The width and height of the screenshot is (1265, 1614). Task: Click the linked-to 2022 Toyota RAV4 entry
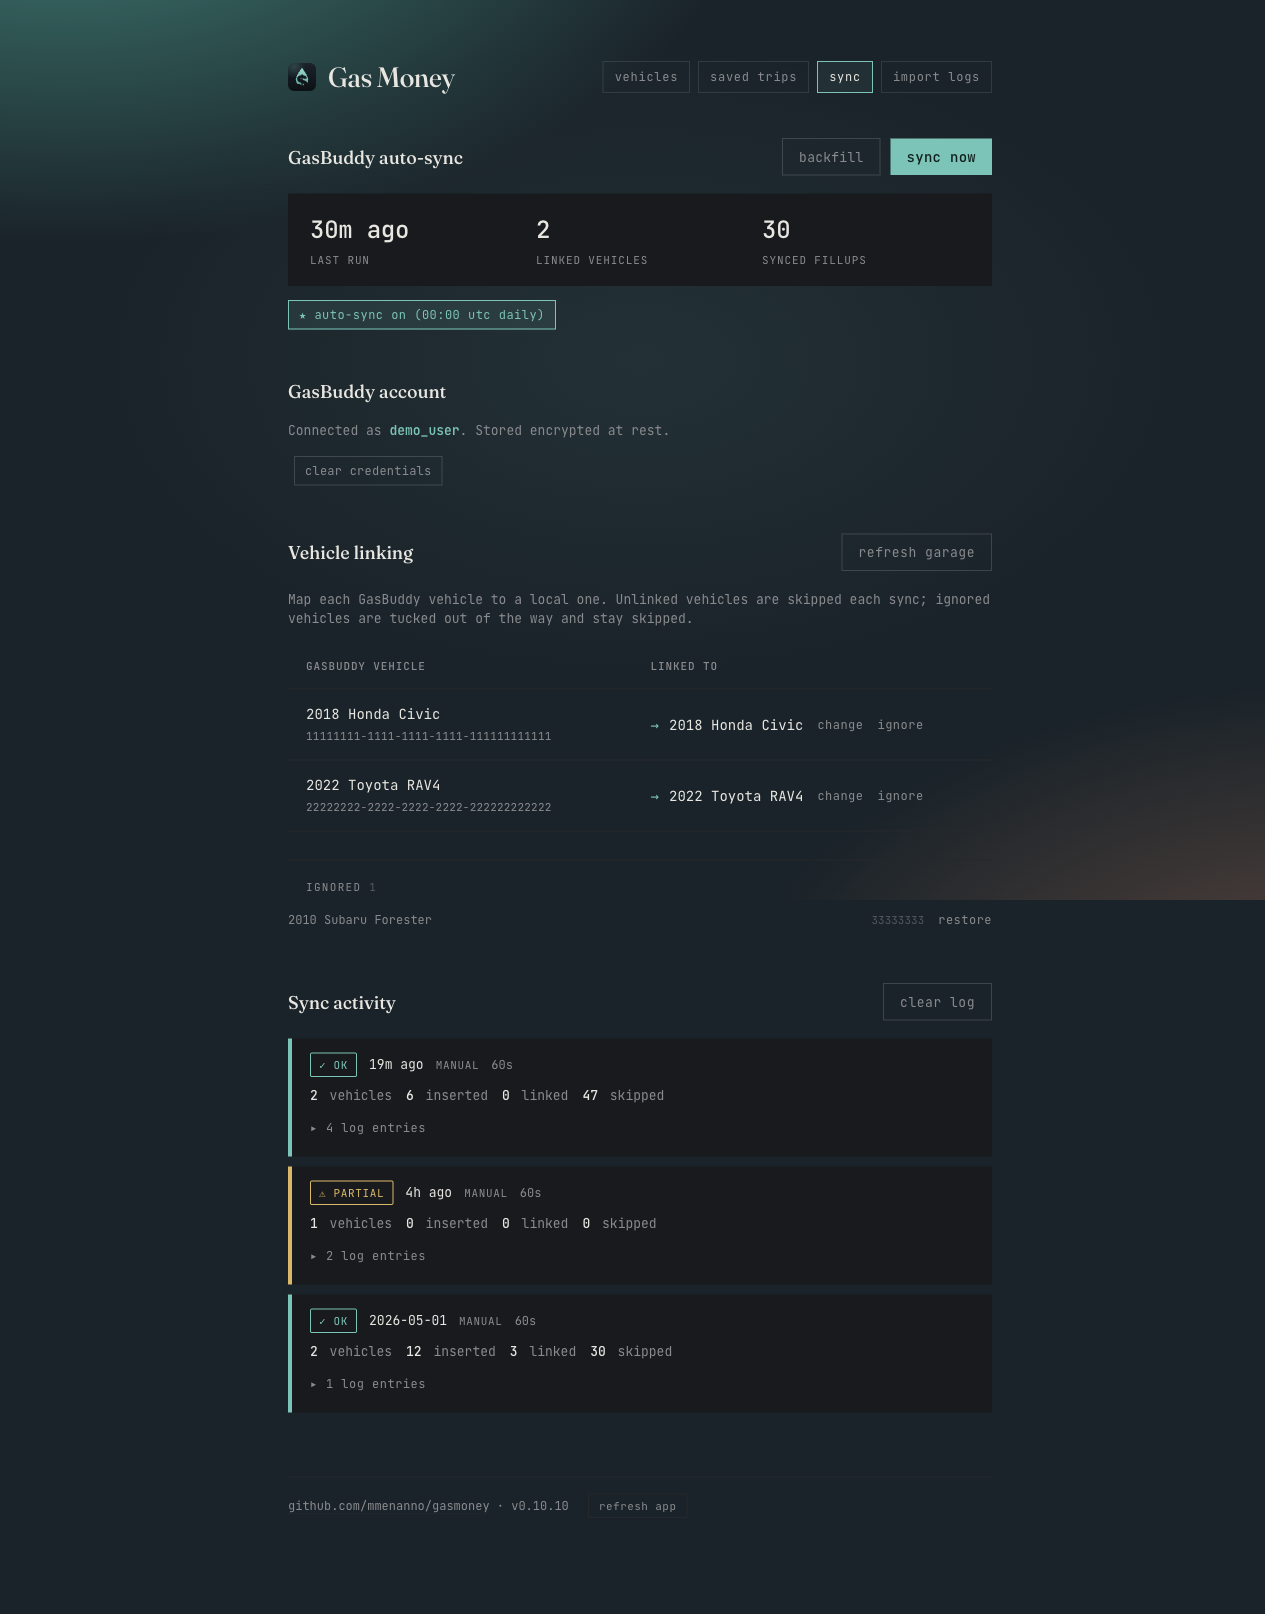click(736, 796)
